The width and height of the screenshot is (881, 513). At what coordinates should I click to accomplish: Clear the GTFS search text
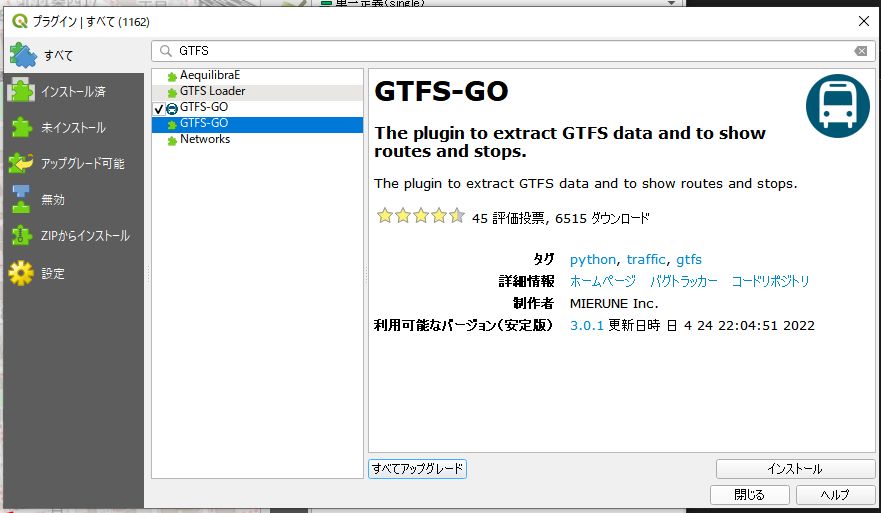tap(861, 51)
